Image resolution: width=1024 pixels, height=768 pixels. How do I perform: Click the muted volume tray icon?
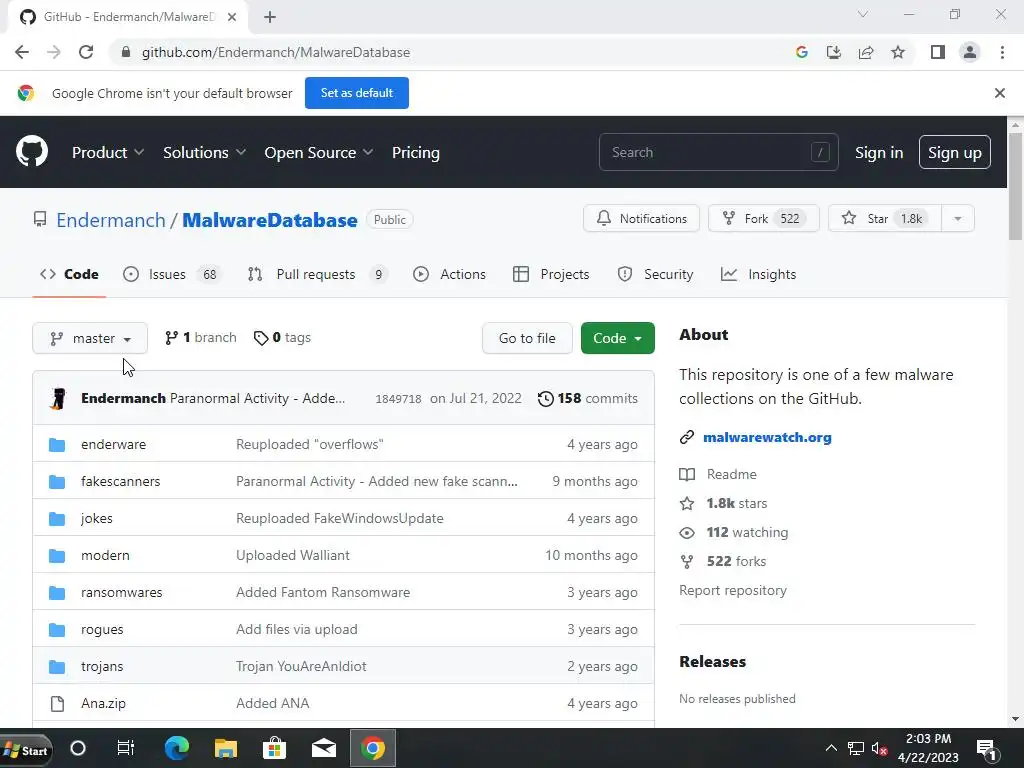879,748
